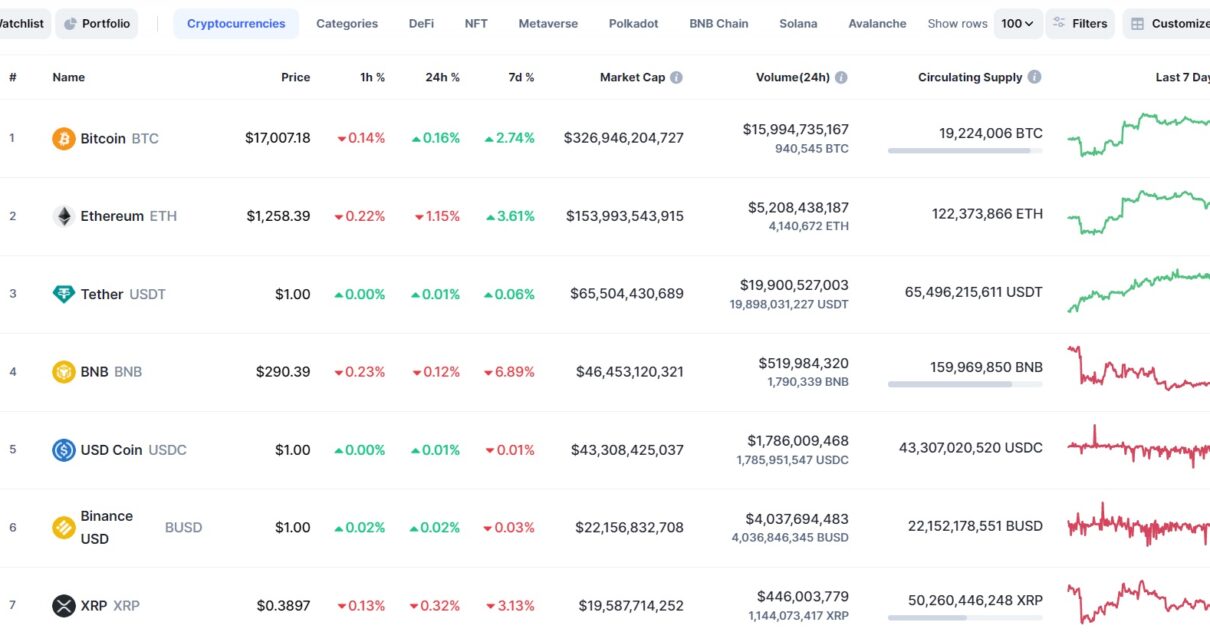This screenshot has height=642, width=1210.
Task: Switch to the BNB Chain tab
Action: coord(719,24)
